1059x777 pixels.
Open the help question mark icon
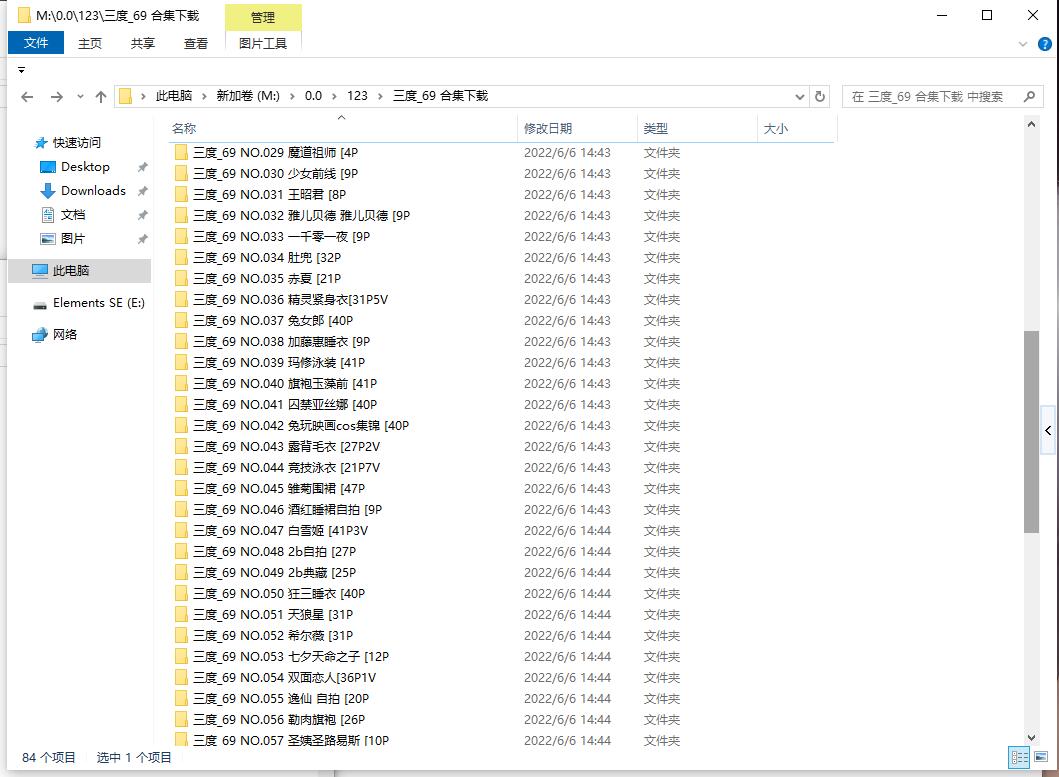1044,44
